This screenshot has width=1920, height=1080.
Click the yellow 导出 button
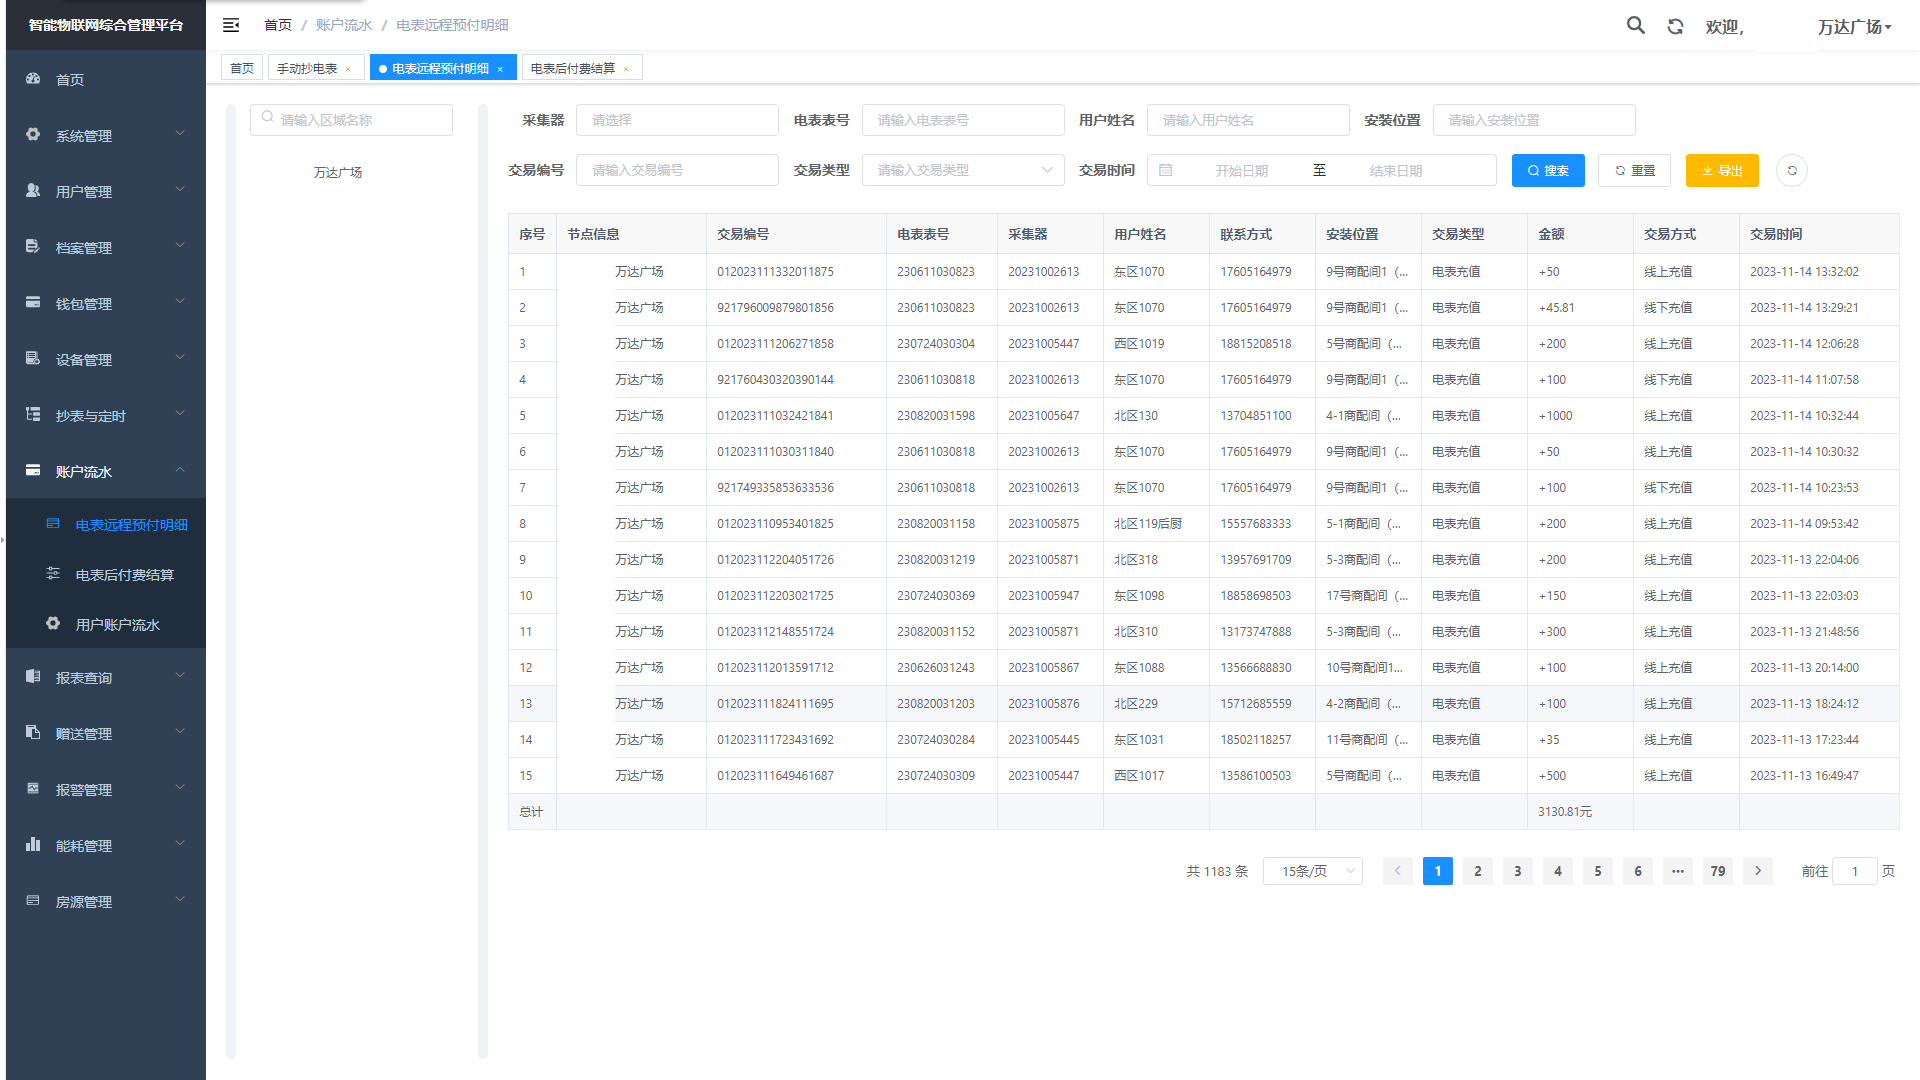(x=1721, y=171)
